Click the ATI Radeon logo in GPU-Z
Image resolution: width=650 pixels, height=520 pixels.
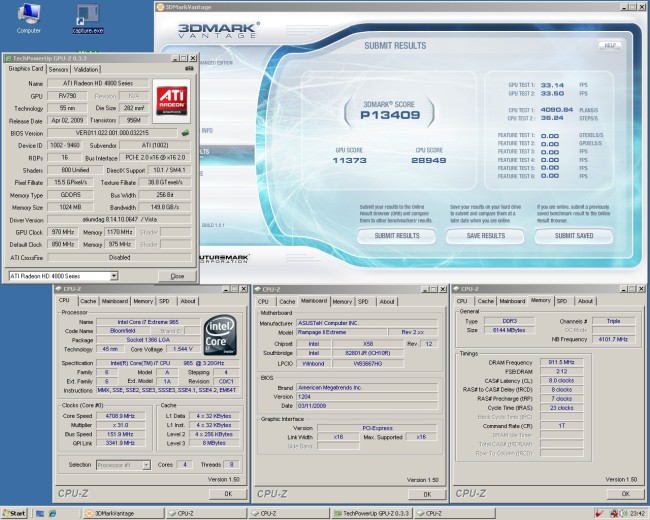pyautogui.click(x=171, y=101)
